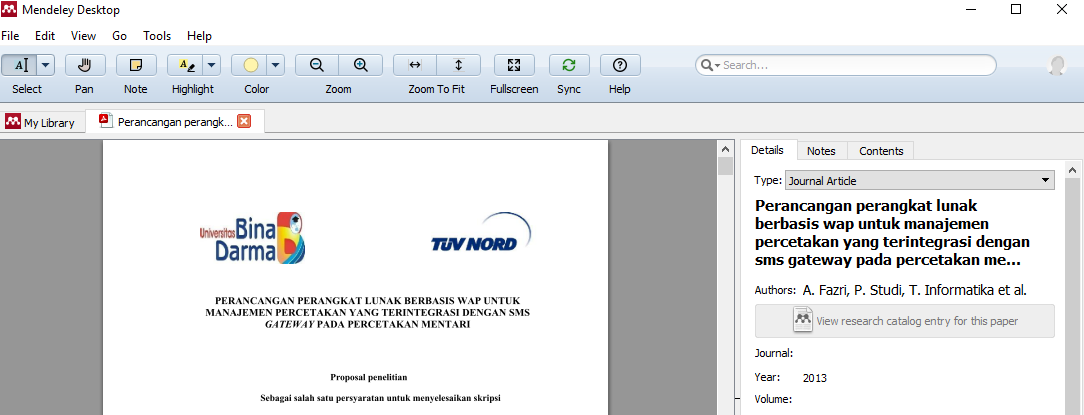This screenshot has width=1084, height=415.
Task: Click the details panel scrollbar up arrow
Action: pos(1072,169)
